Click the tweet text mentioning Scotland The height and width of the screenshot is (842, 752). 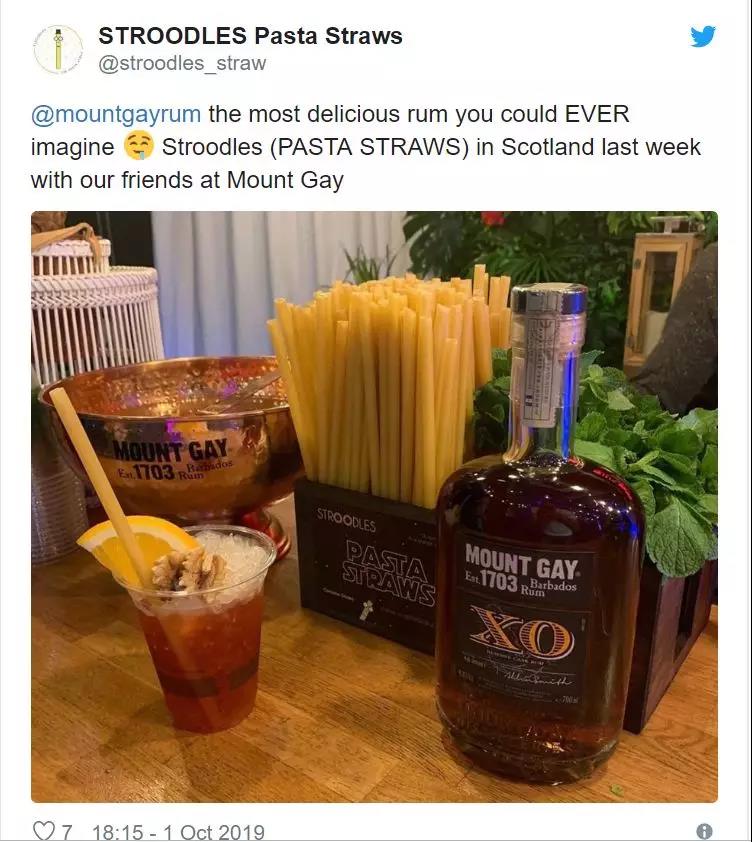pyautogui.click(x=366, y=147)
